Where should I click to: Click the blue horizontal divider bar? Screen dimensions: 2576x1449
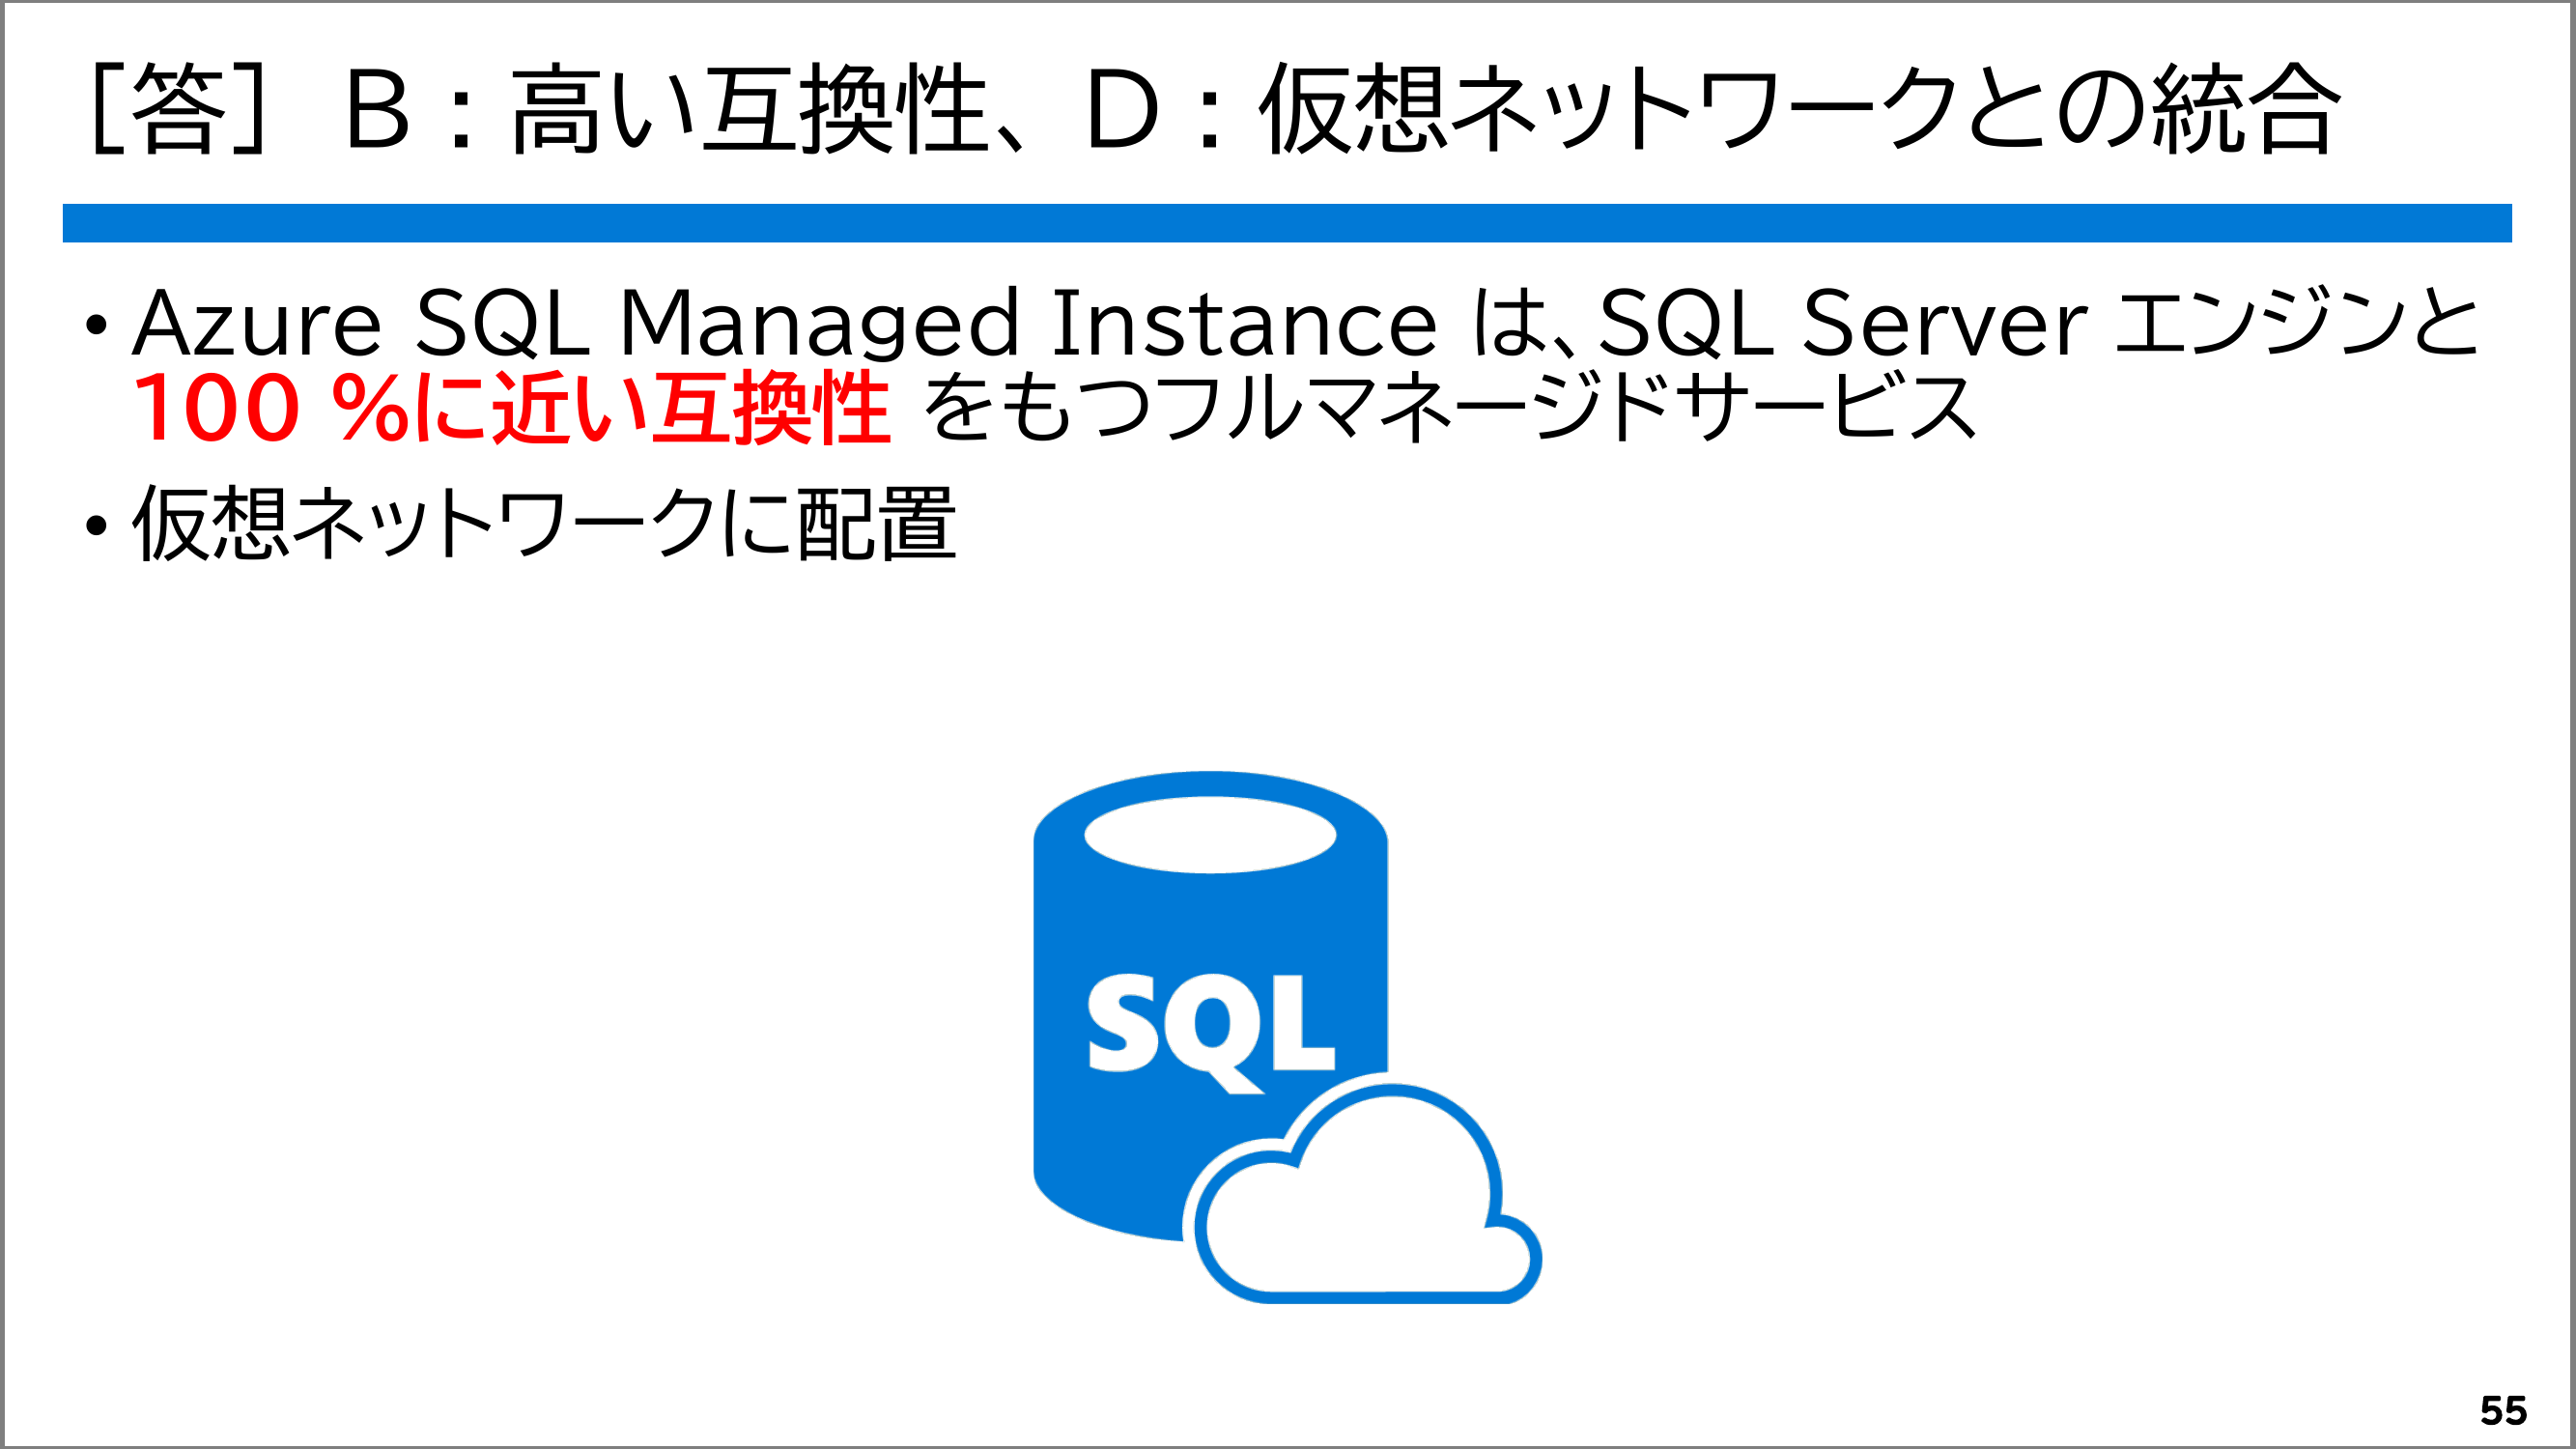coord(1287,223)
